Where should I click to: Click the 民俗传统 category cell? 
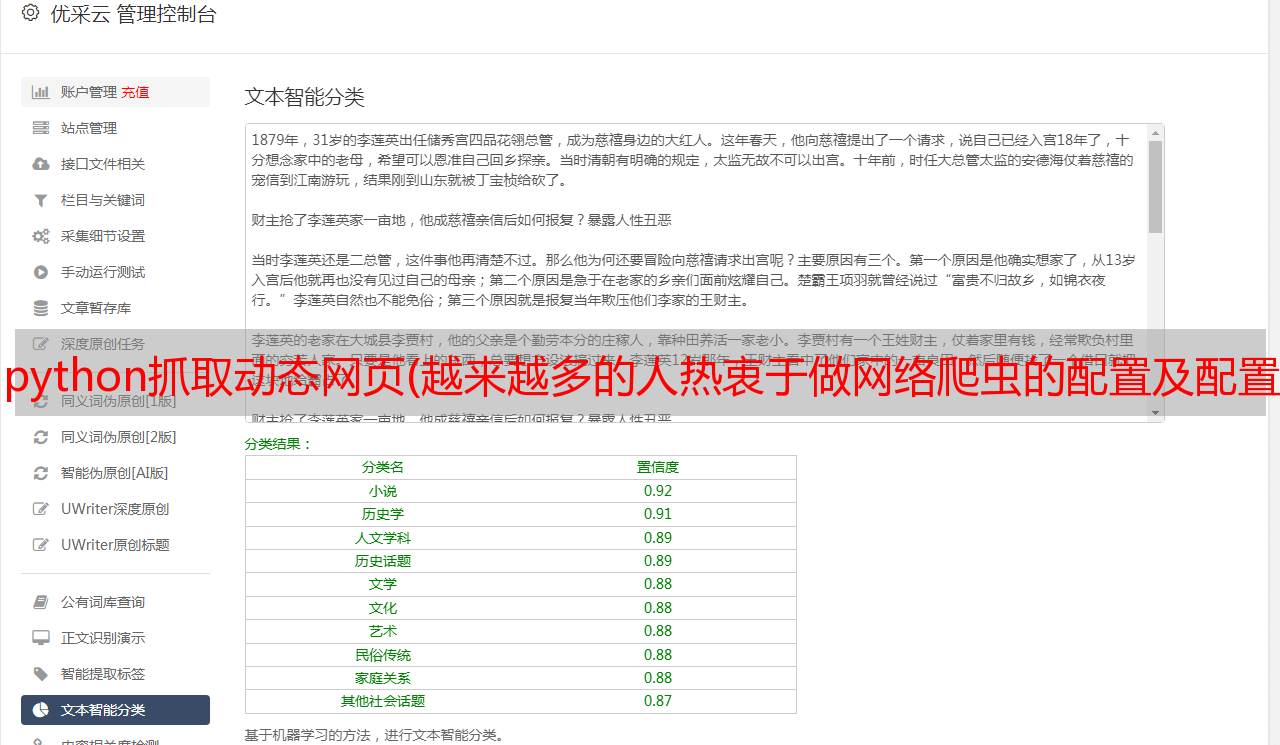click(383, 655)
